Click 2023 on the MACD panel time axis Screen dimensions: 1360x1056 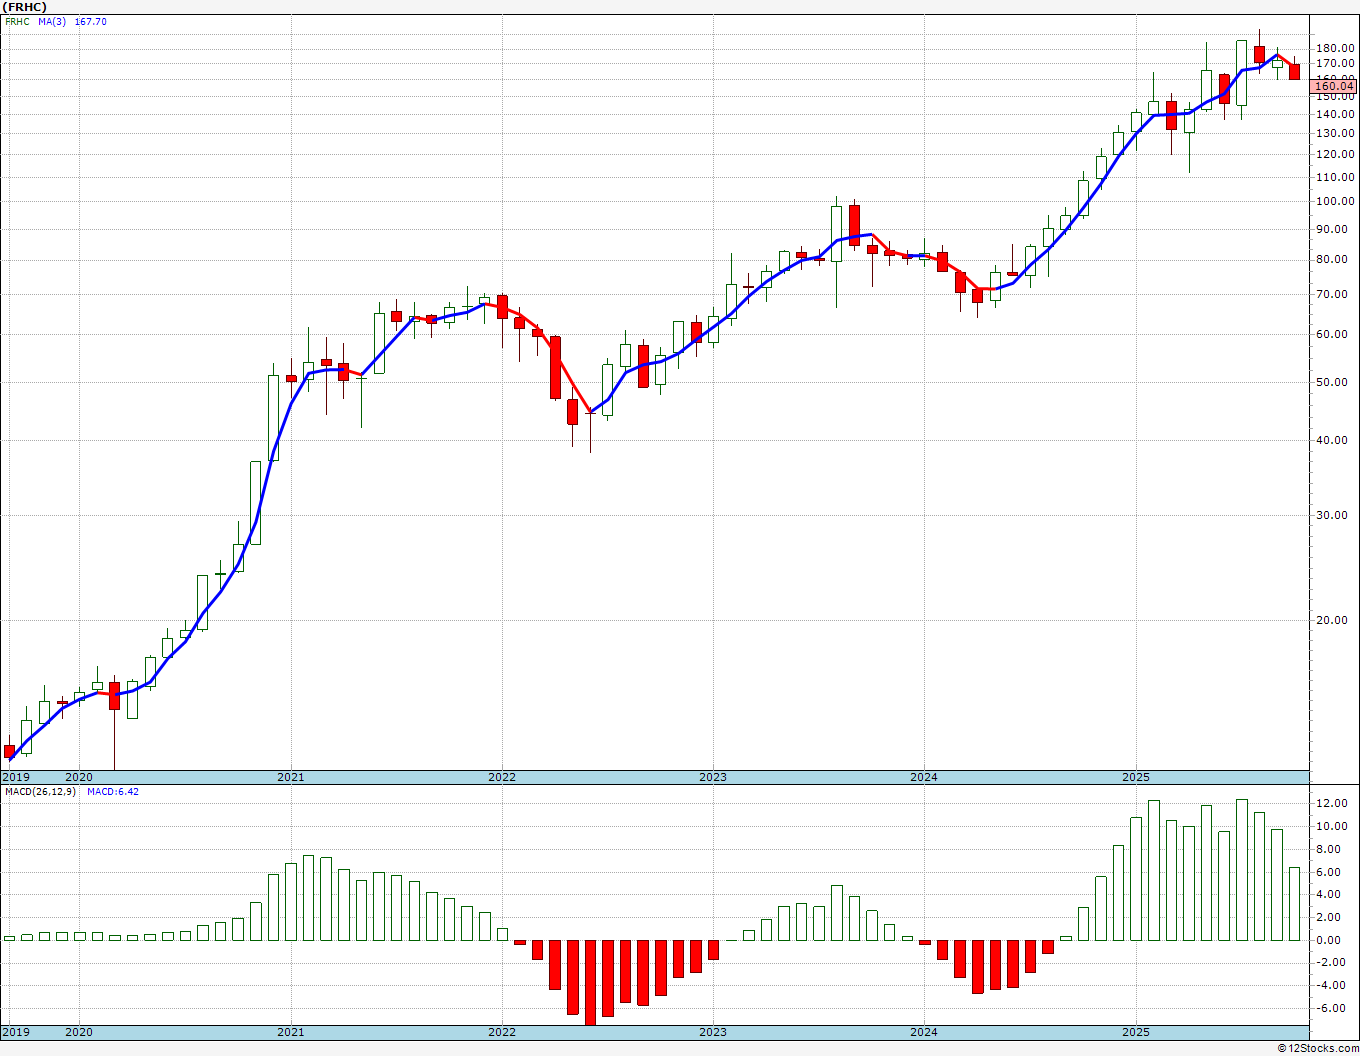(713, 1032)
